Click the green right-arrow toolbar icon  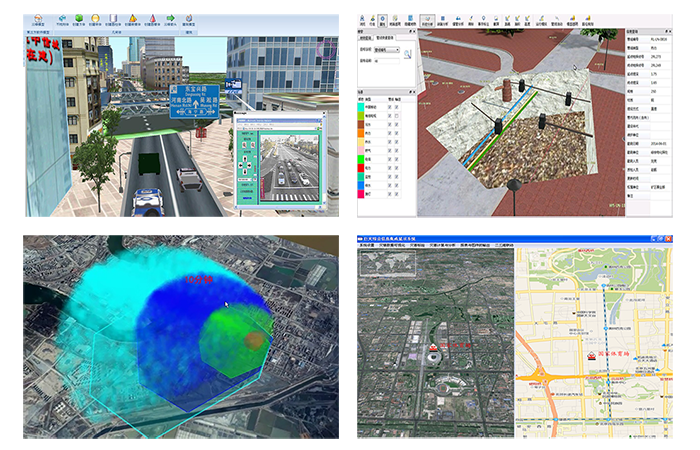click(x=170, y=17)
